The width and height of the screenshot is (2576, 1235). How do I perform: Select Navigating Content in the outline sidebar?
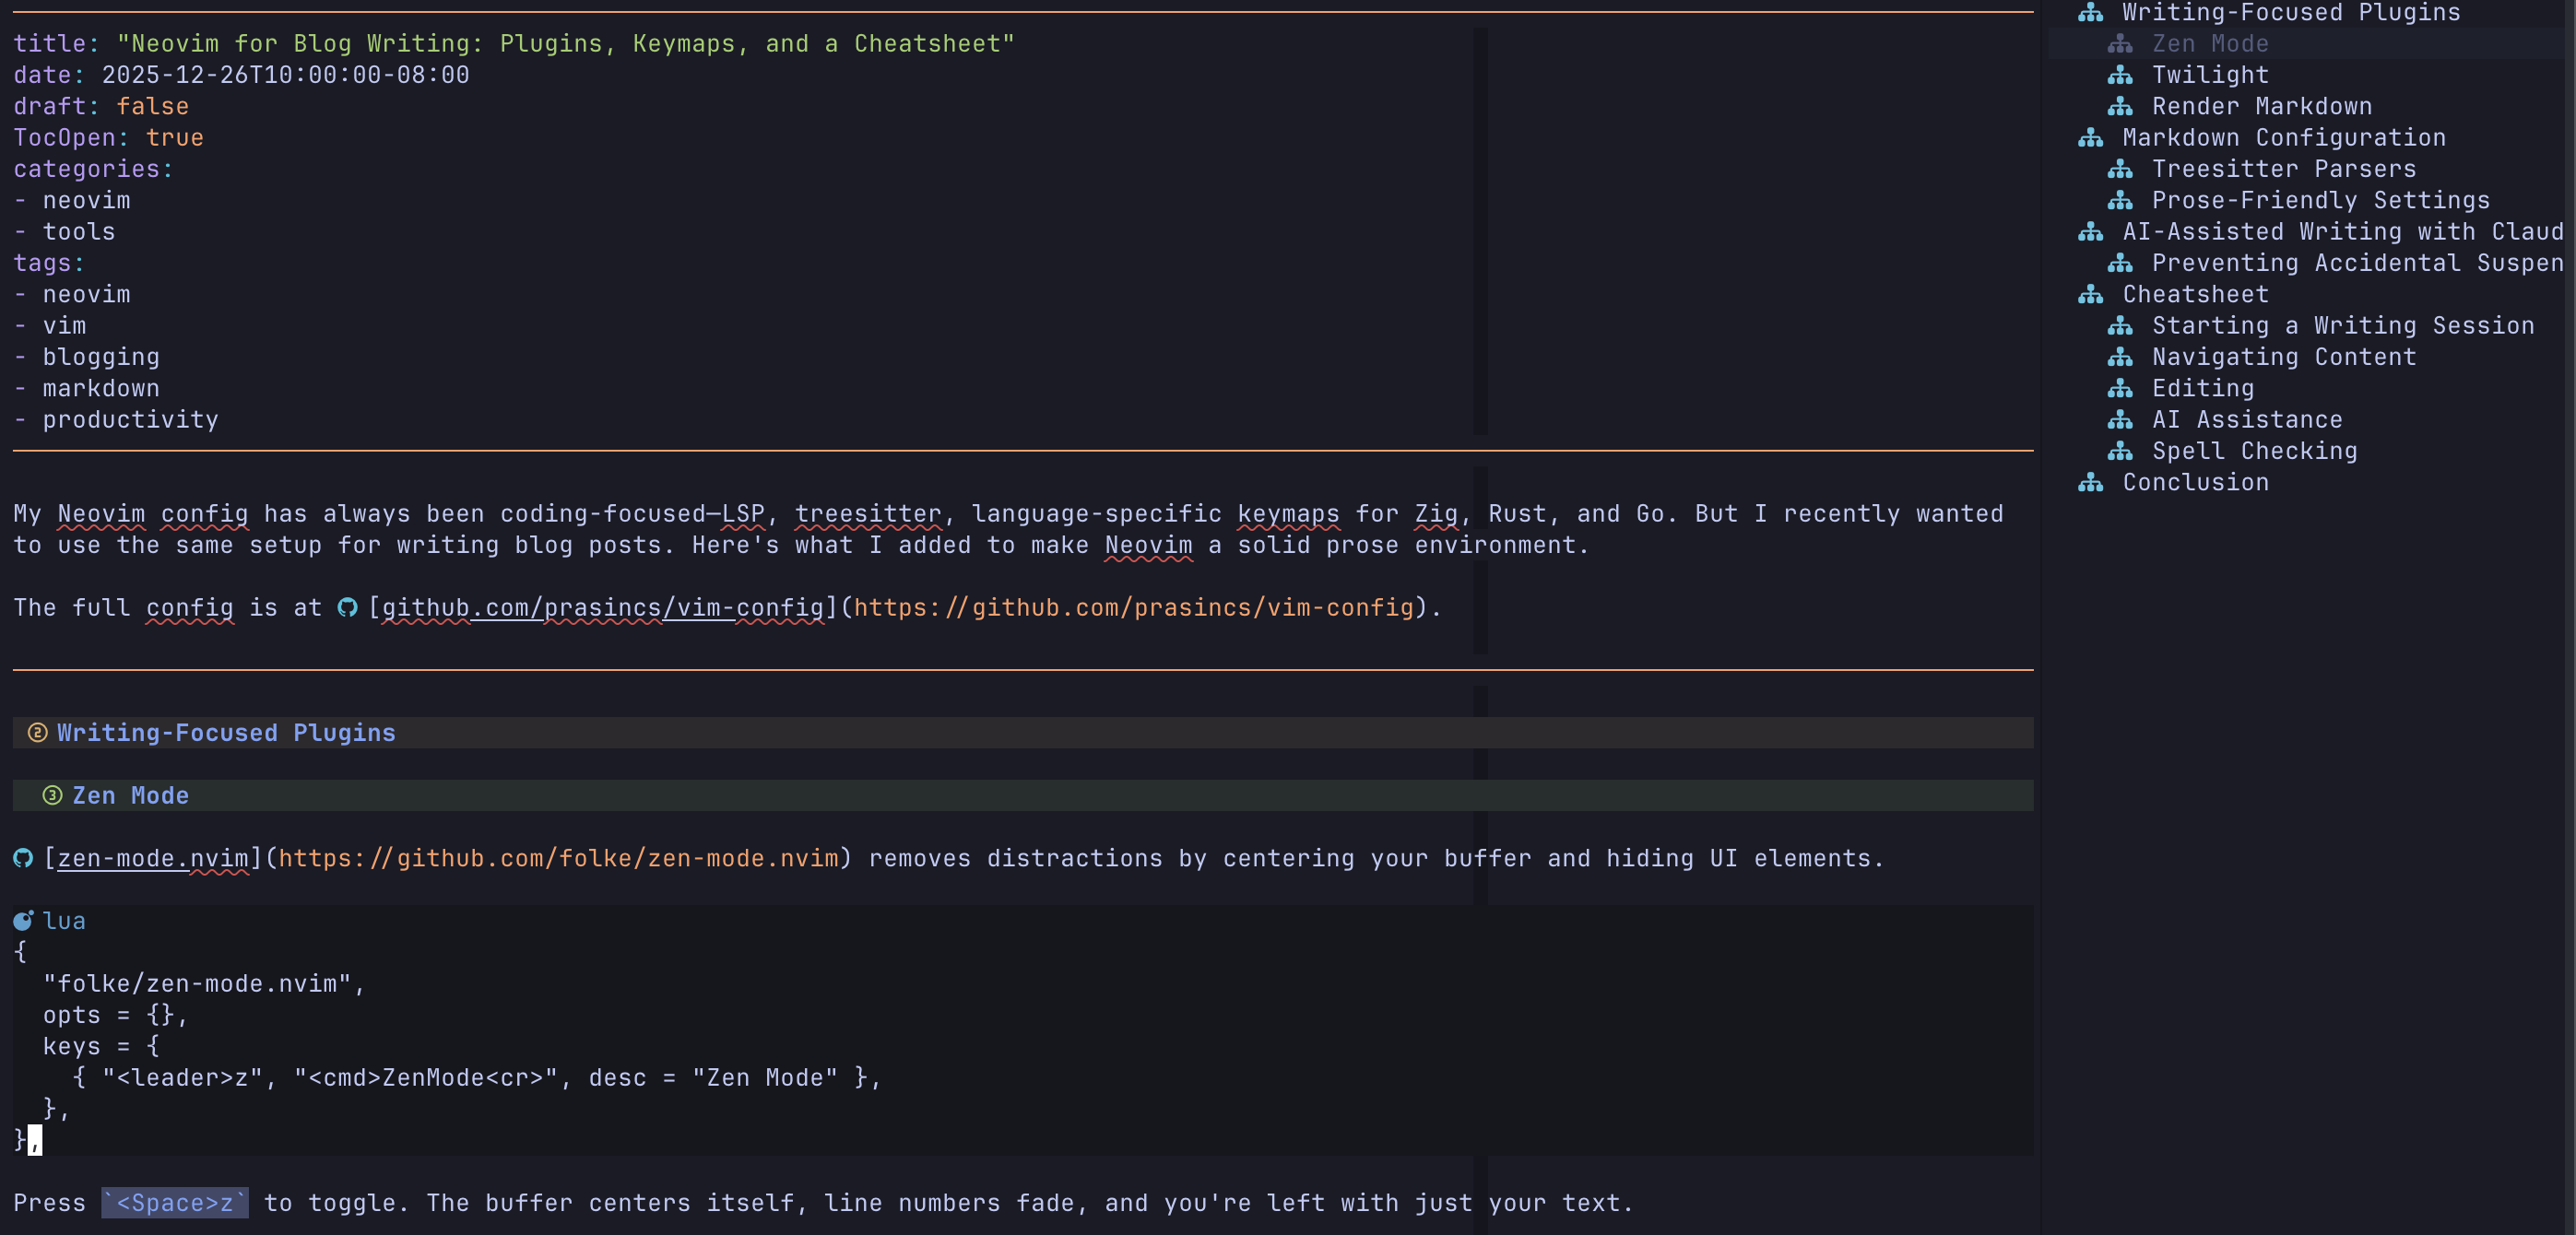tap(2283, 357)
